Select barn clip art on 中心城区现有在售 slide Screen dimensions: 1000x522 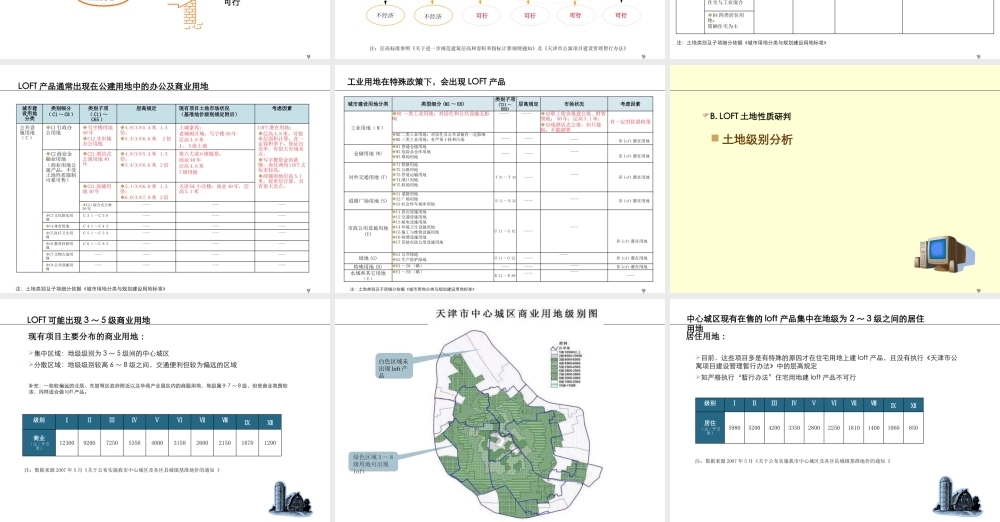coord(960,496)
